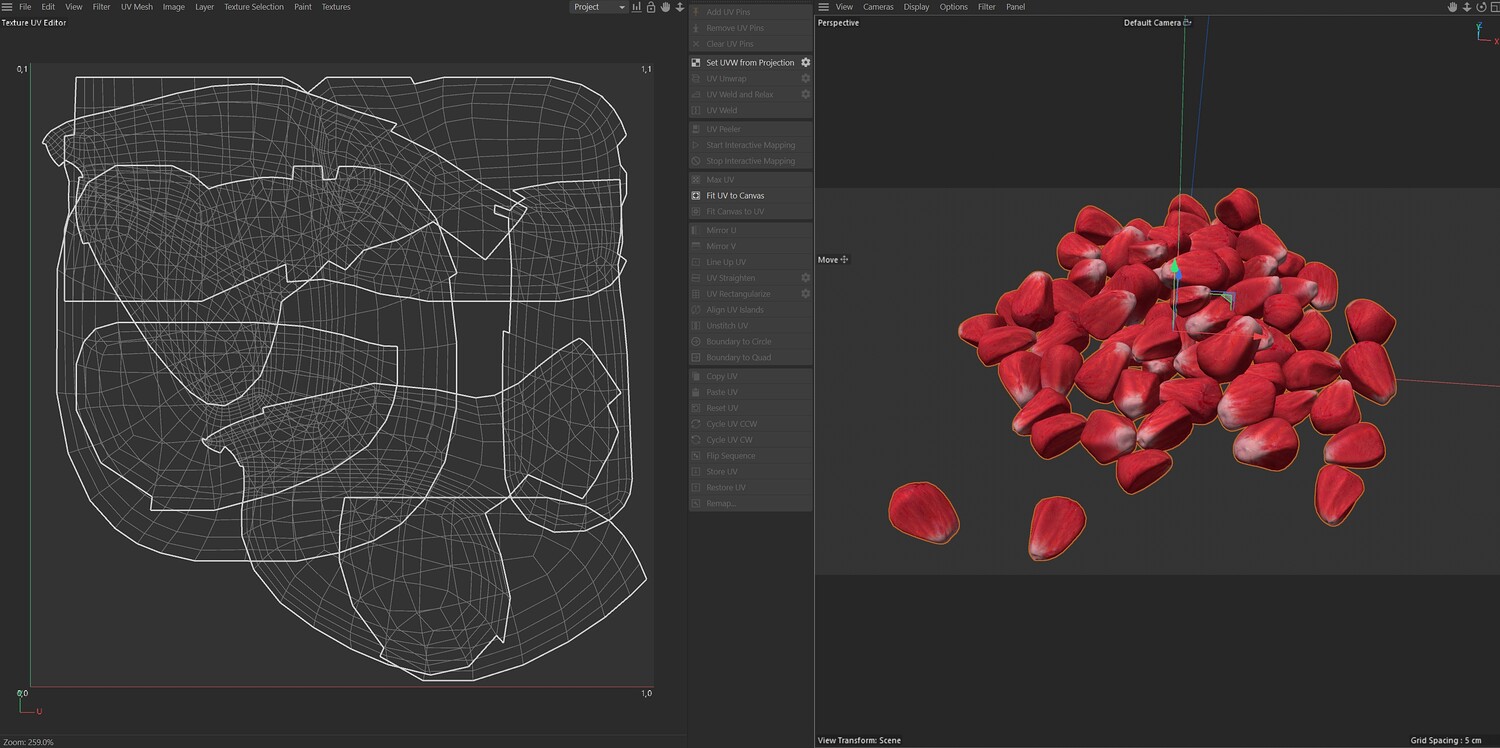Open the Image menu
The width and height of the screenshot is (1500, 748).
174,7
